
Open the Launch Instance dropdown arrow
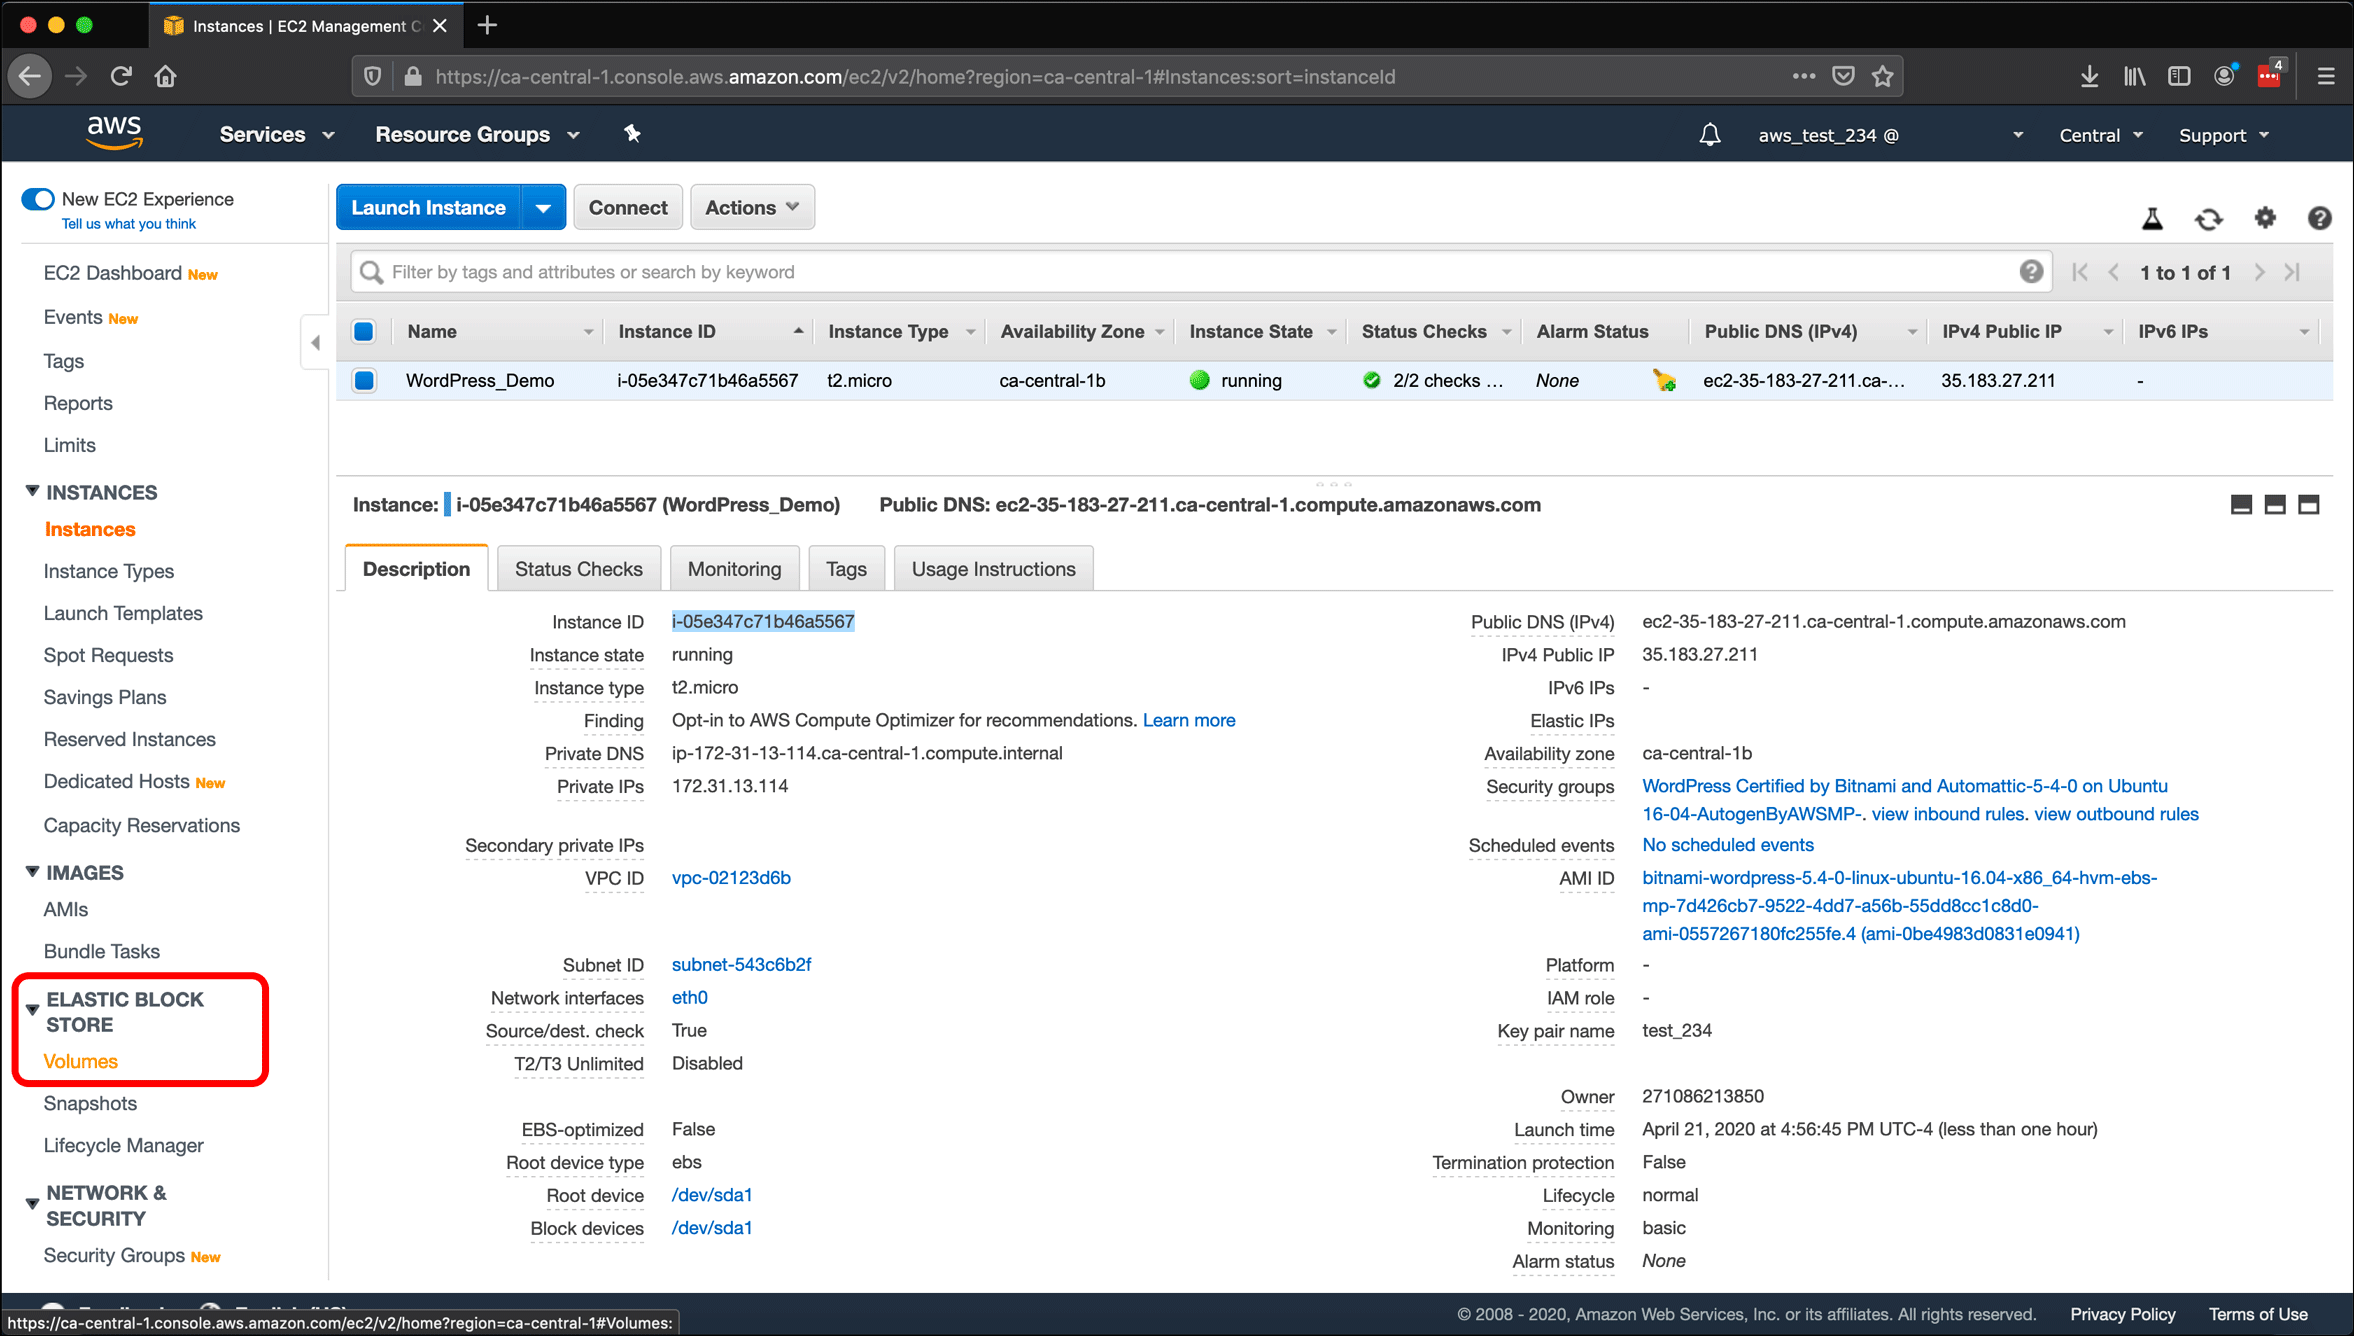tap(543, 208)
